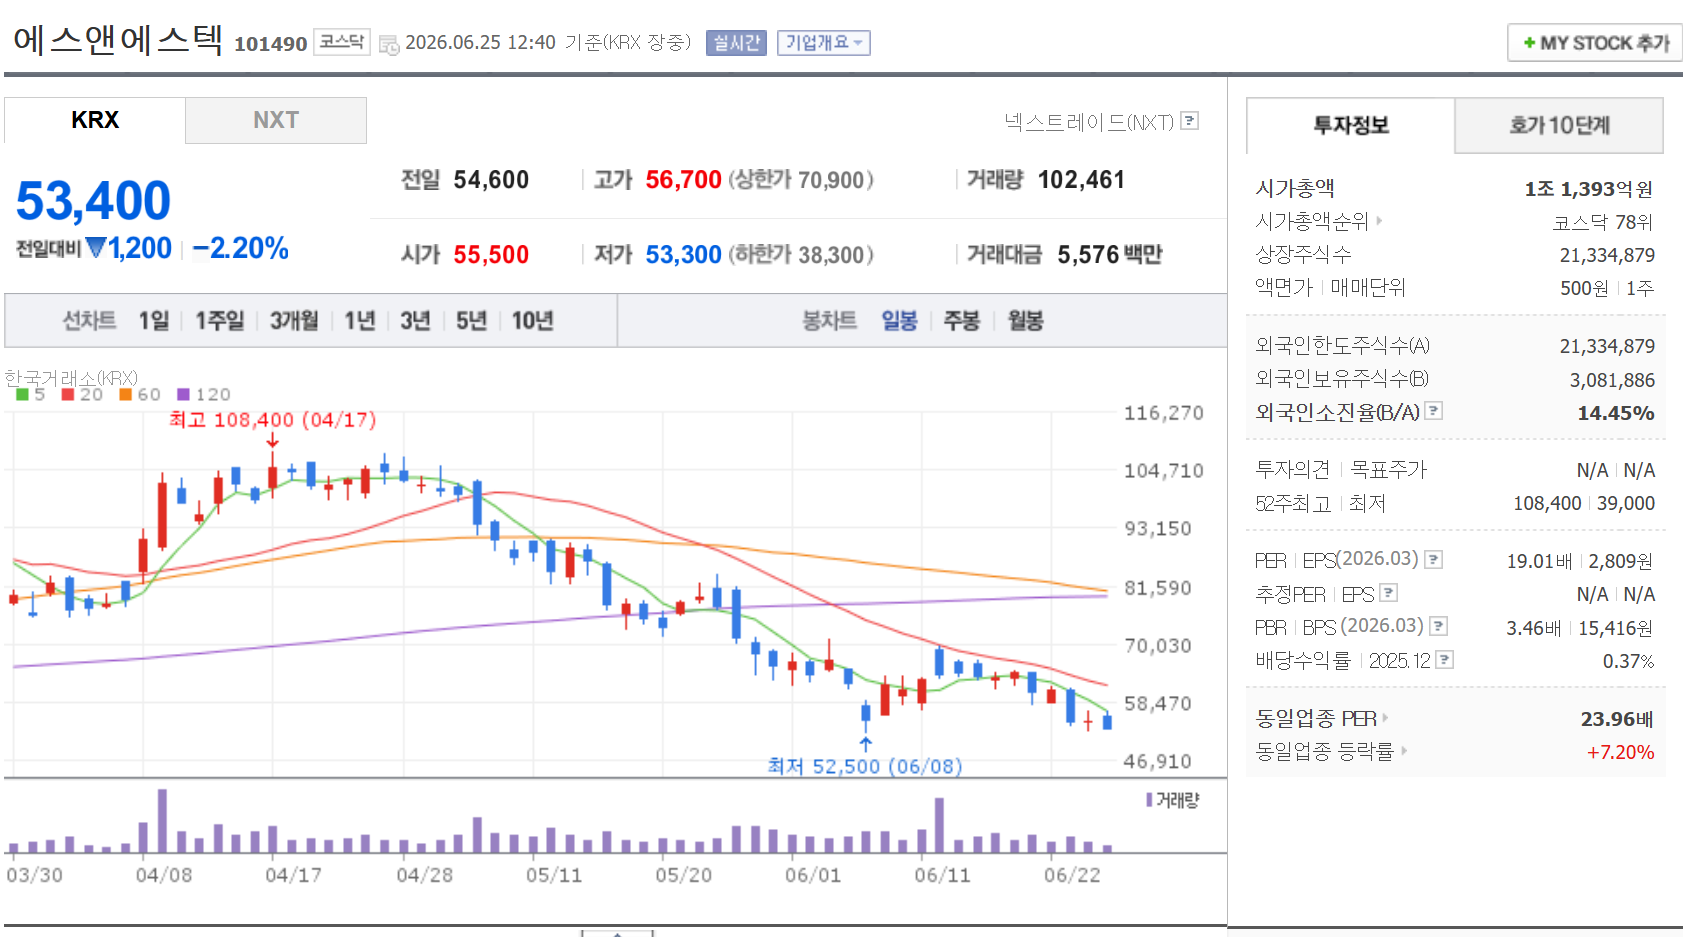Viewport: 1683px width, 937px height.
Task: Click the +7.20% industry change value
Action: point(1620,752)
